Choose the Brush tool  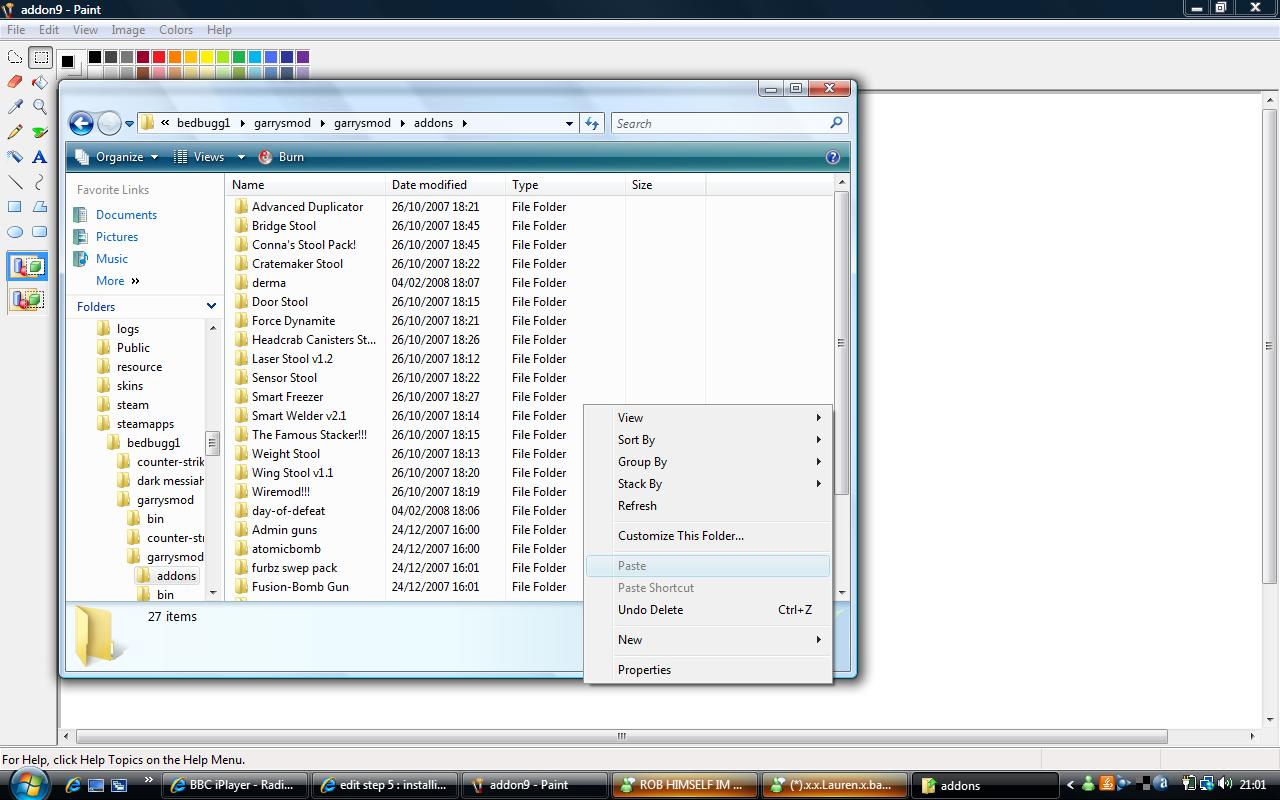[x=40, y=132]
